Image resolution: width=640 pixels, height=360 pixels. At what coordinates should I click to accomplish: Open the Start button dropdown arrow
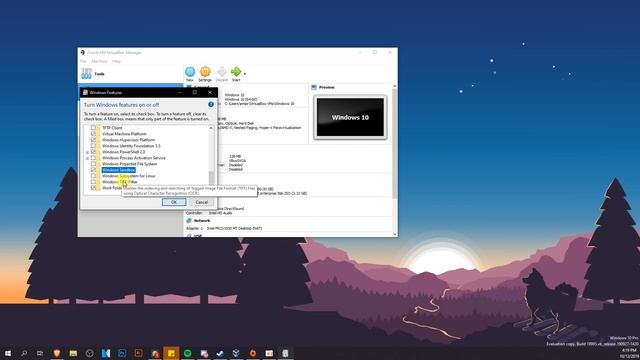[244, 74]
